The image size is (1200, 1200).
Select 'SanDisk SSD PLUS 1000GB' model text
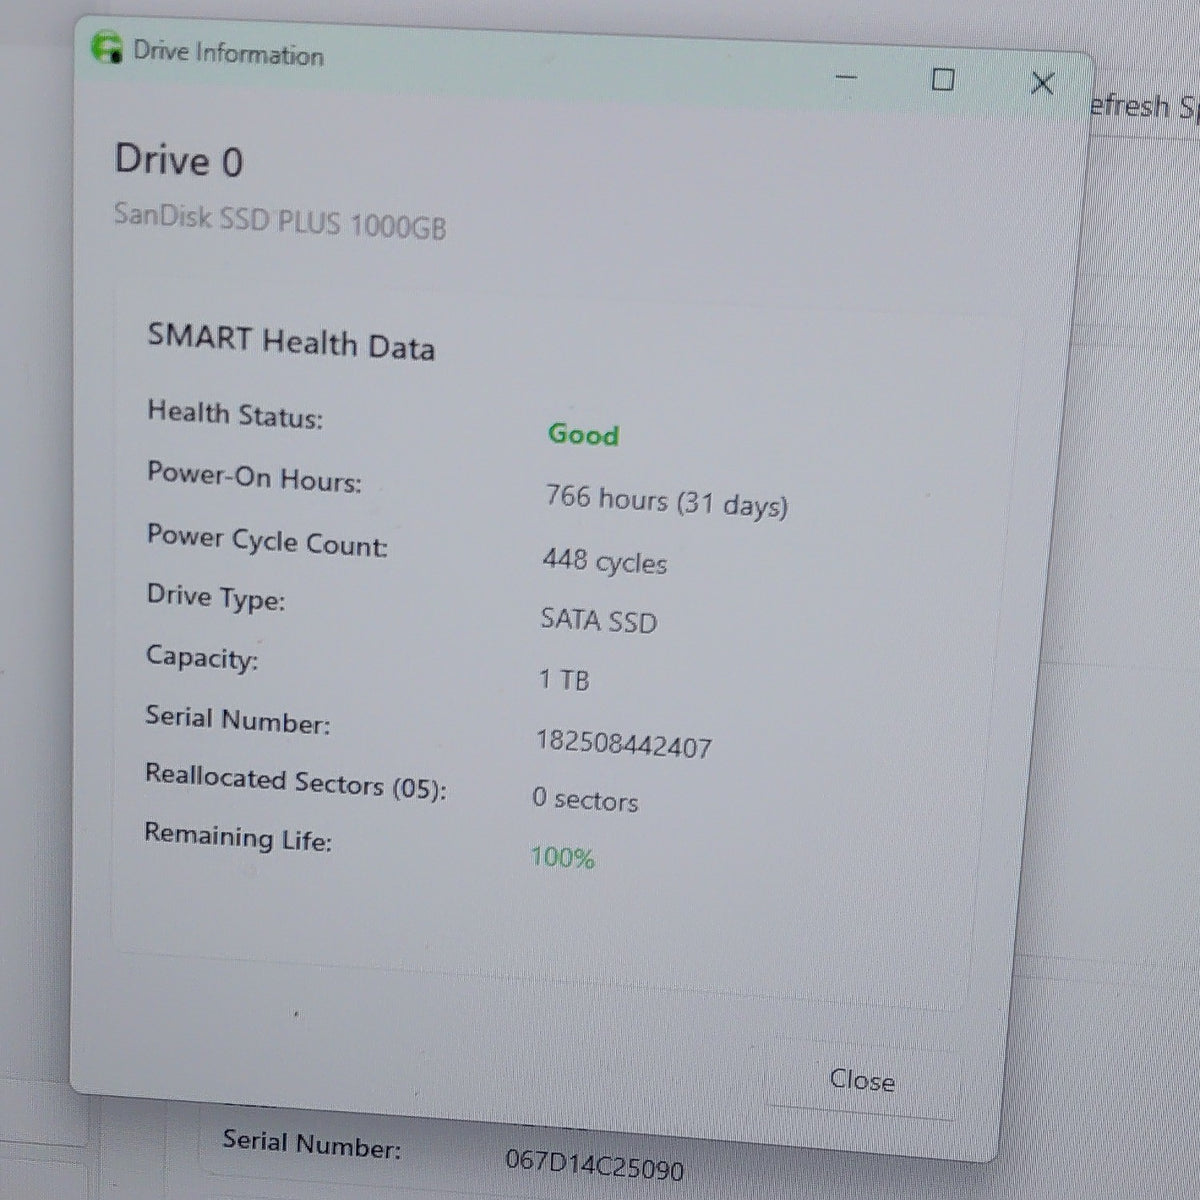pyautogui.click(x=280, y=220)
